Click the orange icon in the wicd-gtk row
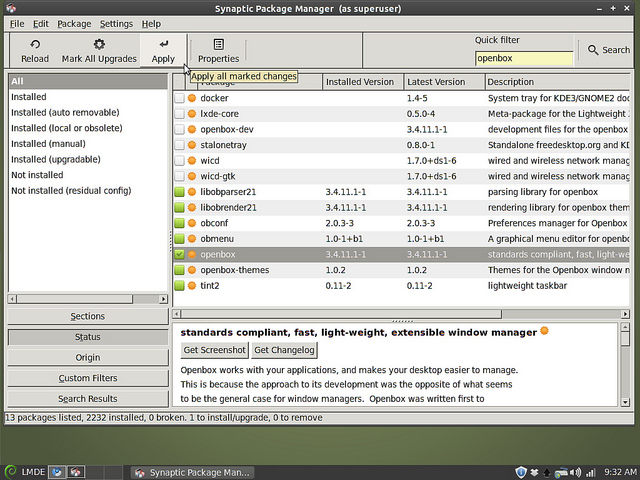 (x=192, y=176)
